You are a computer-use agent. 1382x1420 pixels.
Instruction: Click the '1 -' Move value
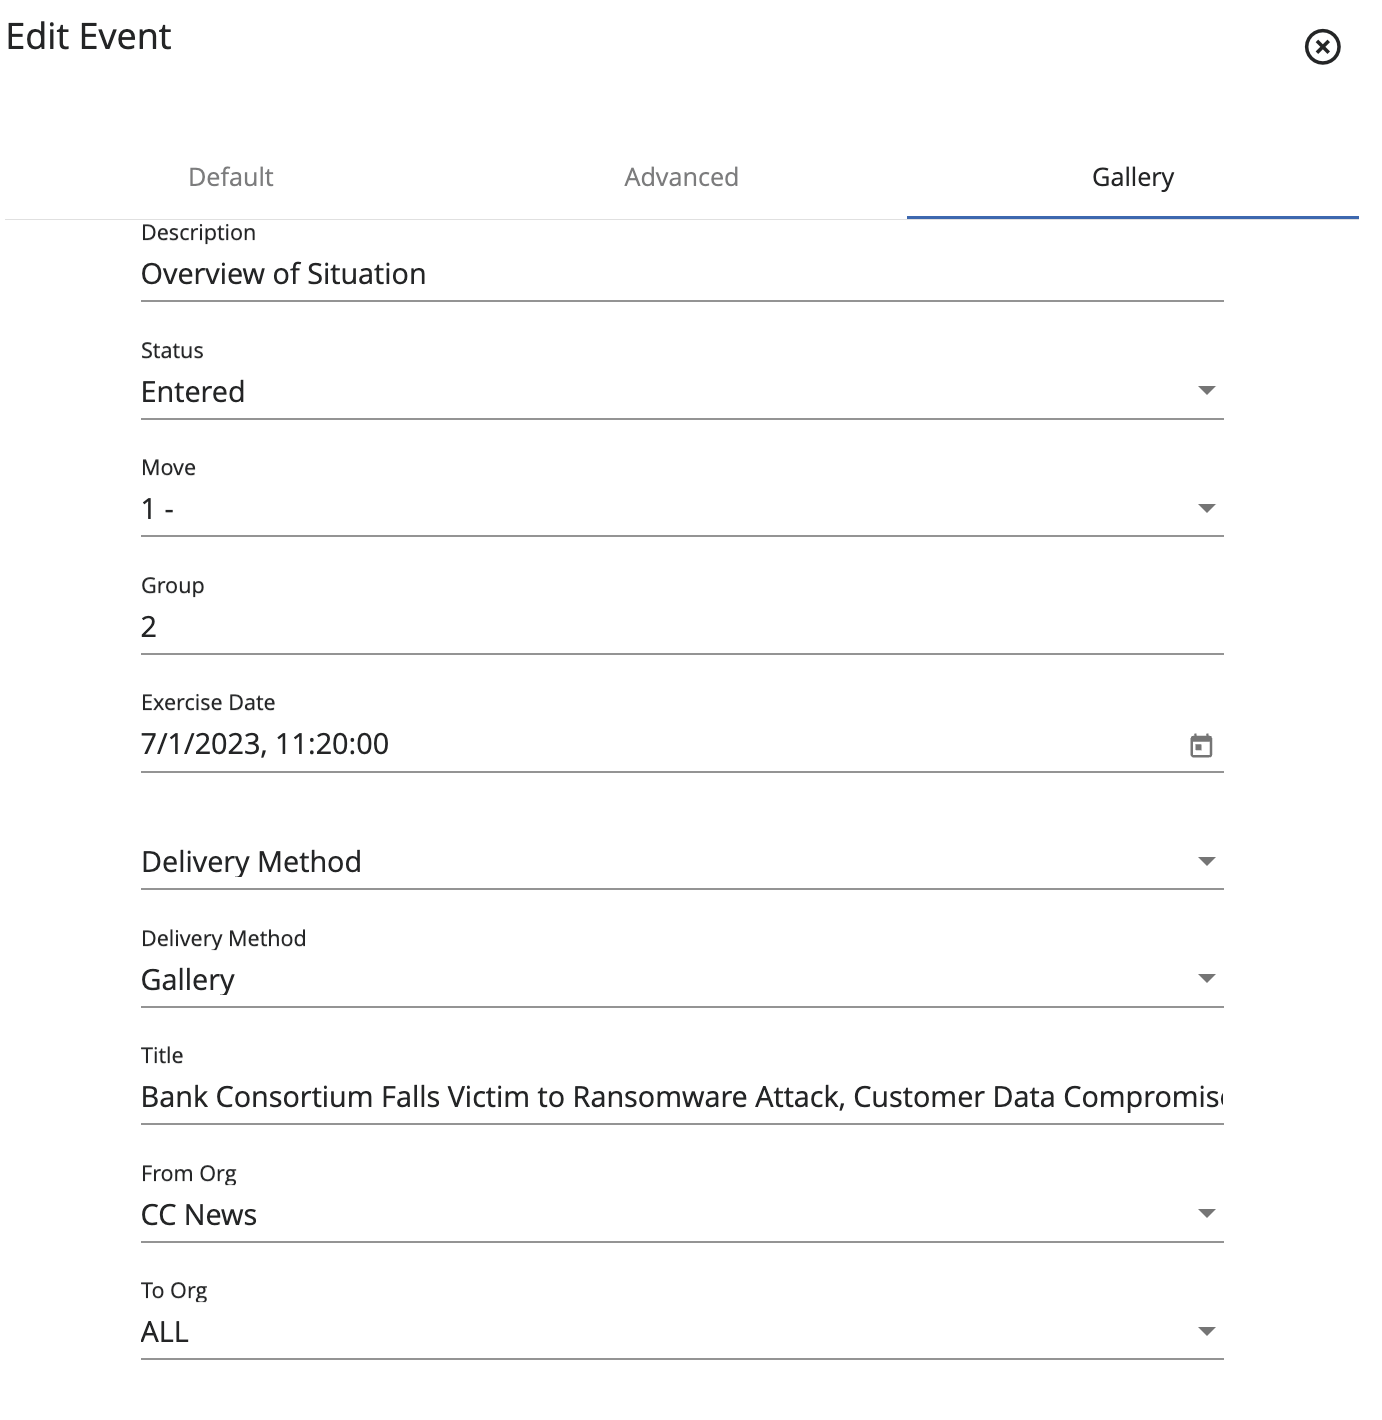158,510
